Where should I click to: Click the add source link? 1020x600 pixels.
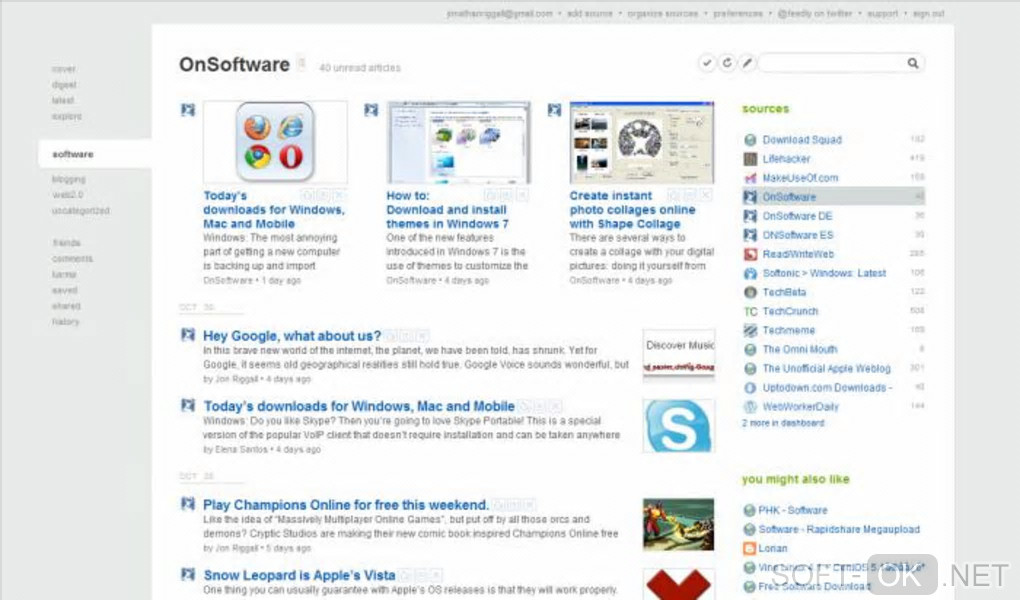589,13
